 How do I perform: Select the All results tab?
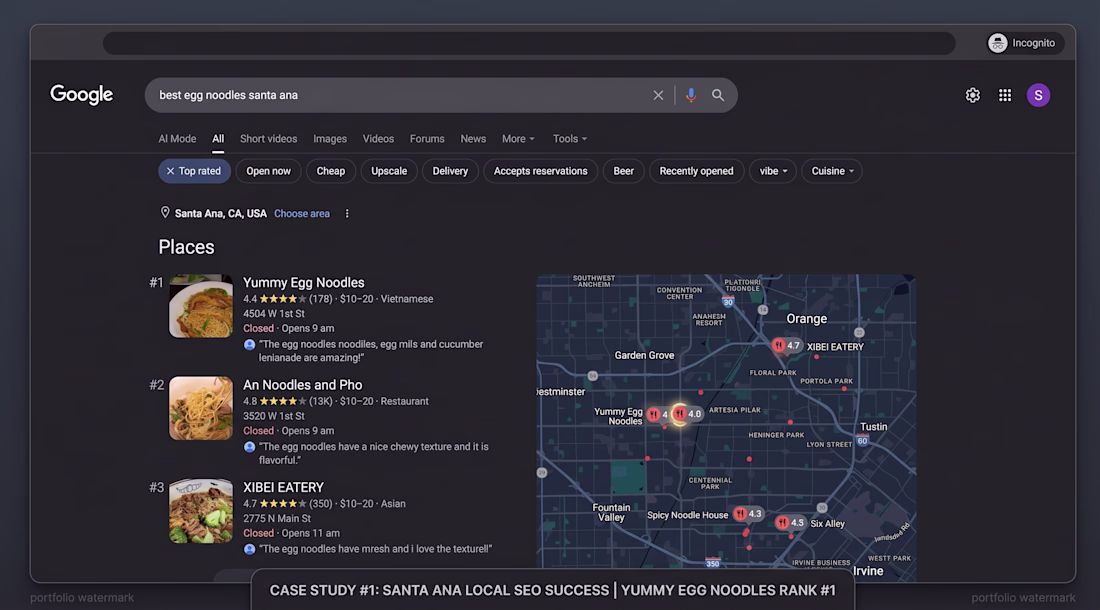[x=218, y=139]
